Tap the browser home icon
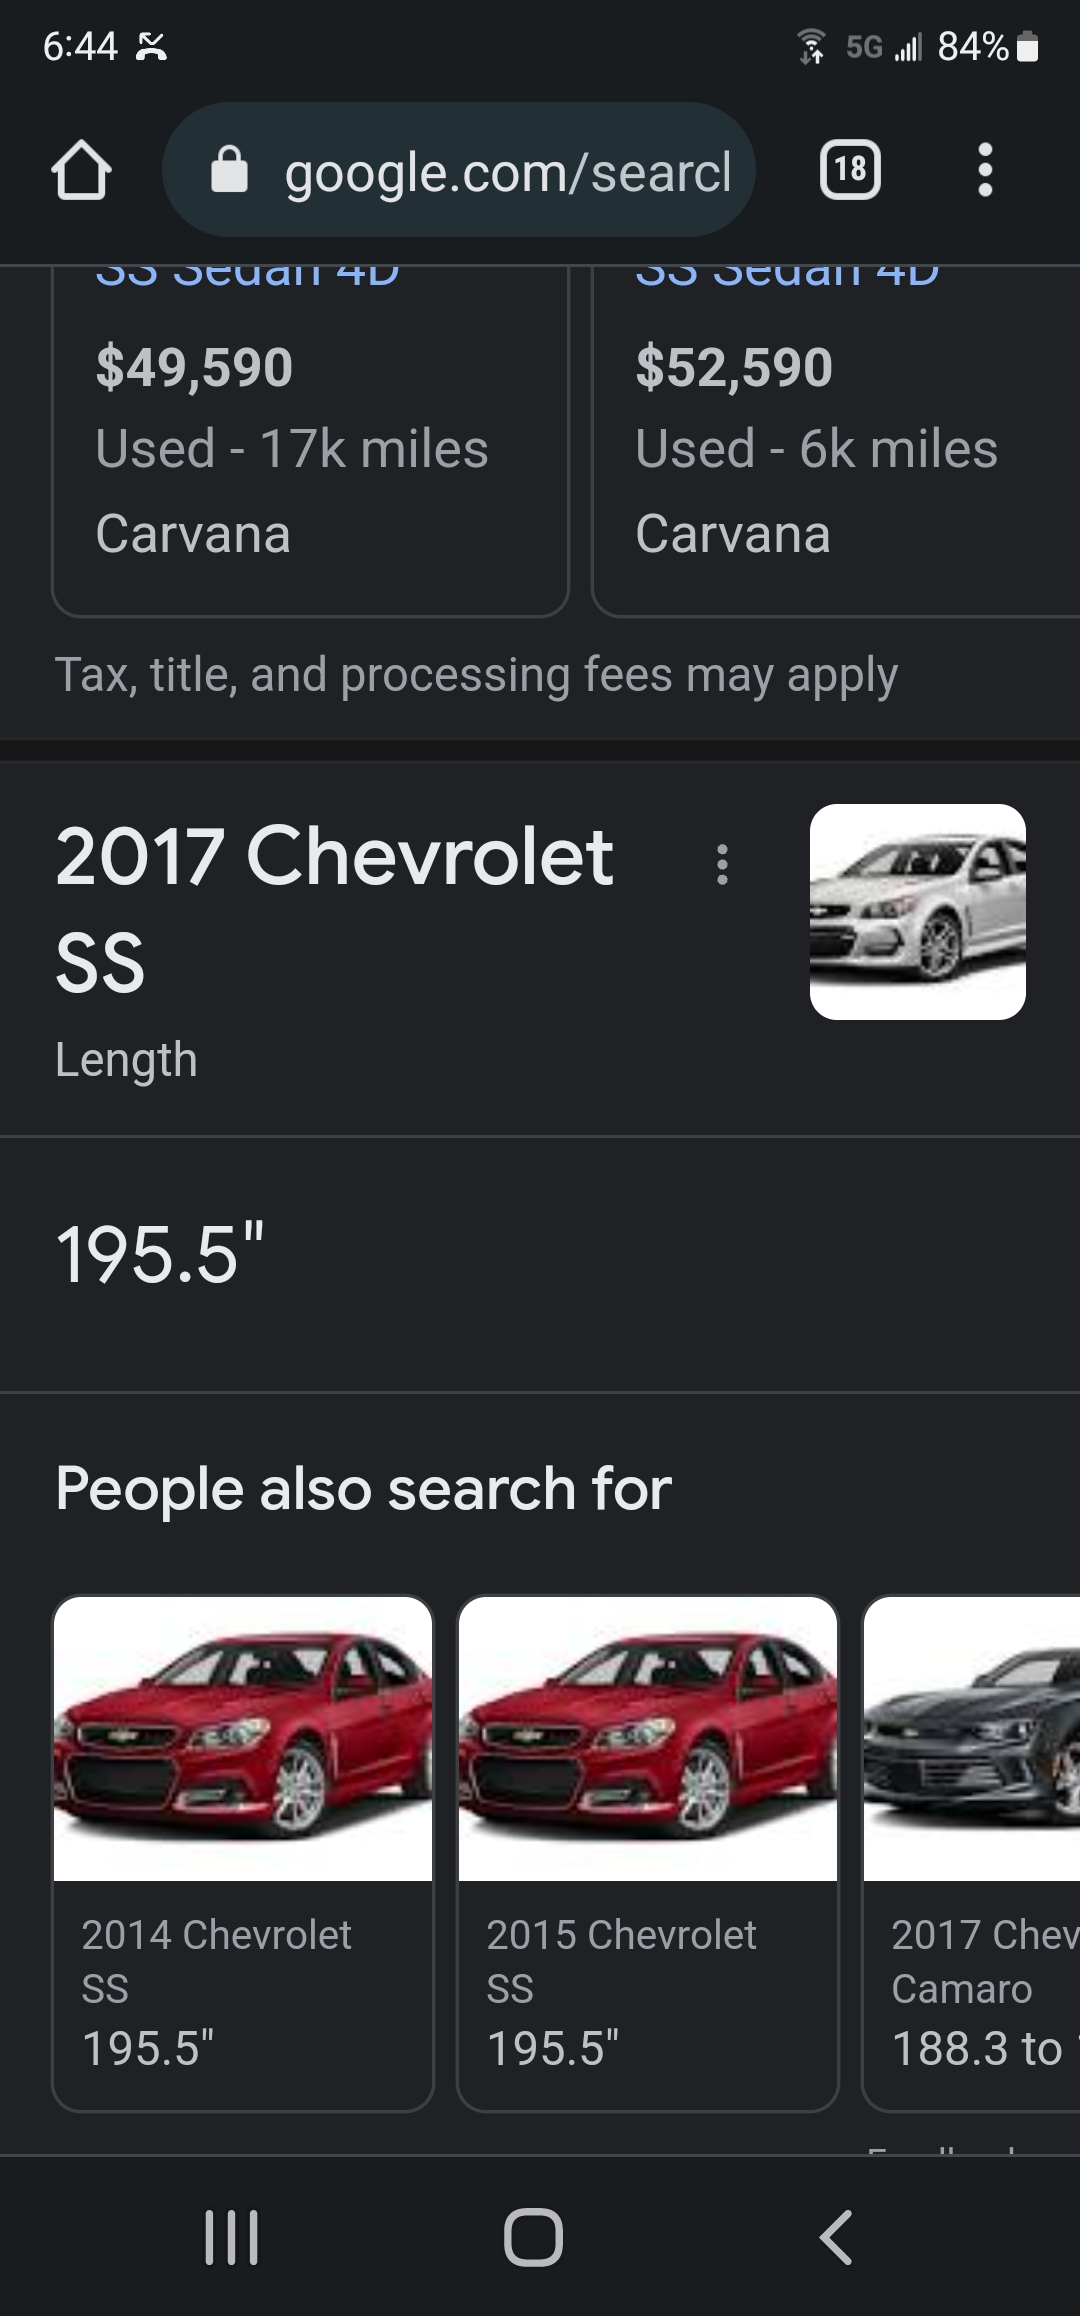This screenshot has height=2316, width=1080. tap(81, 171)
